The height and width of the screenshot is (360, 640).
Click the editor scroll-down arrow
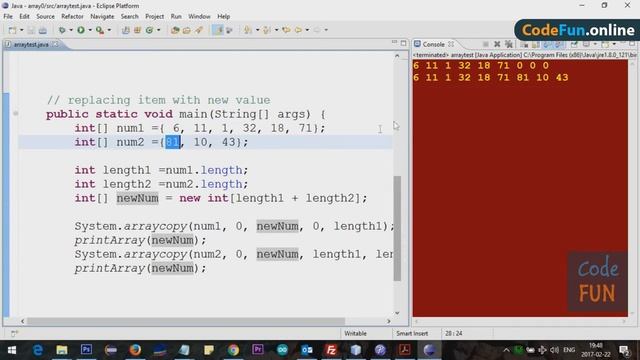point(397,313)
